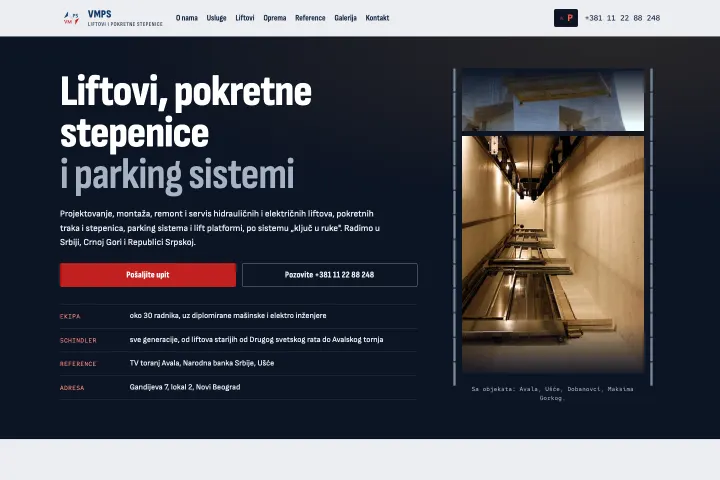
Task: Click the header phone number +381 11 22 88 248
Action: pos(622,18)
